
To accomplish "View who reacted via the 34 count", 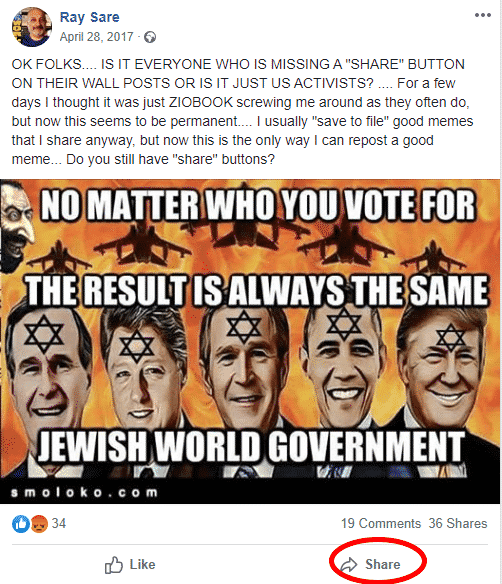I will pos(58,523).
